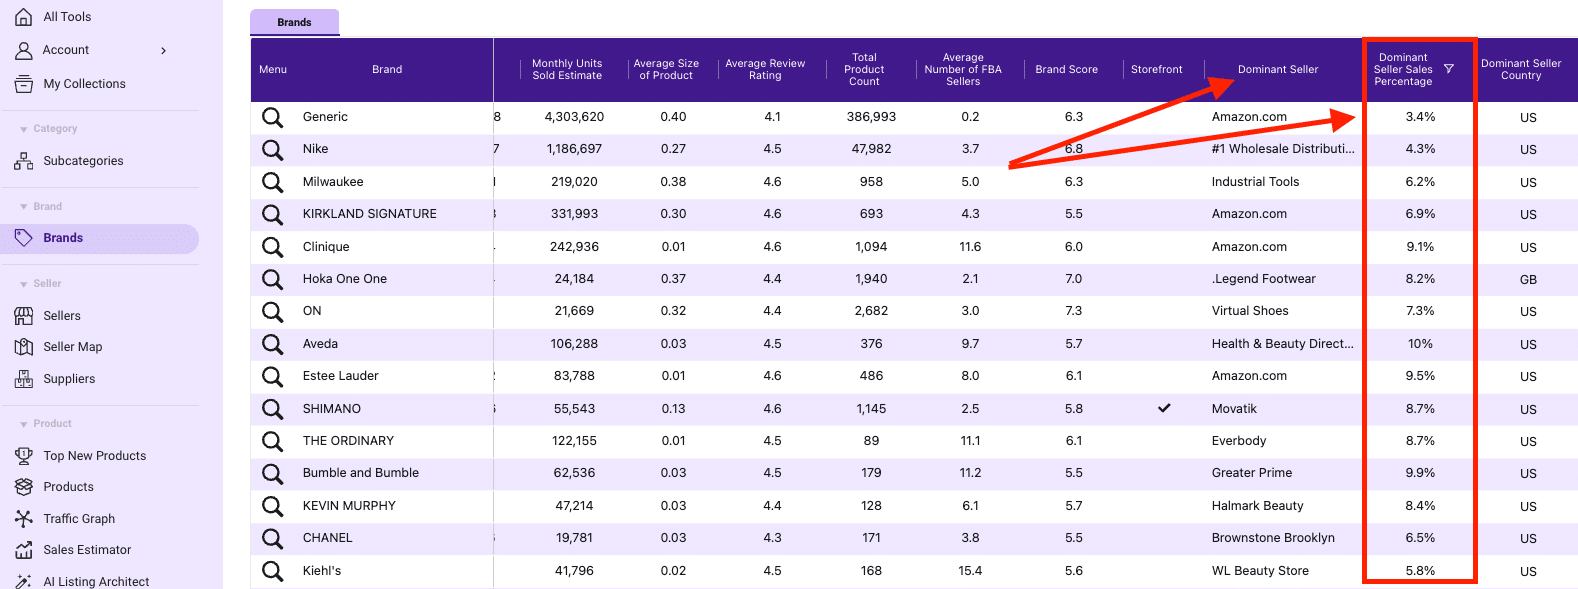The width and height of the screenshot is (1578, 589).
Task: Open the Sellers page
Action: (62, 316)
